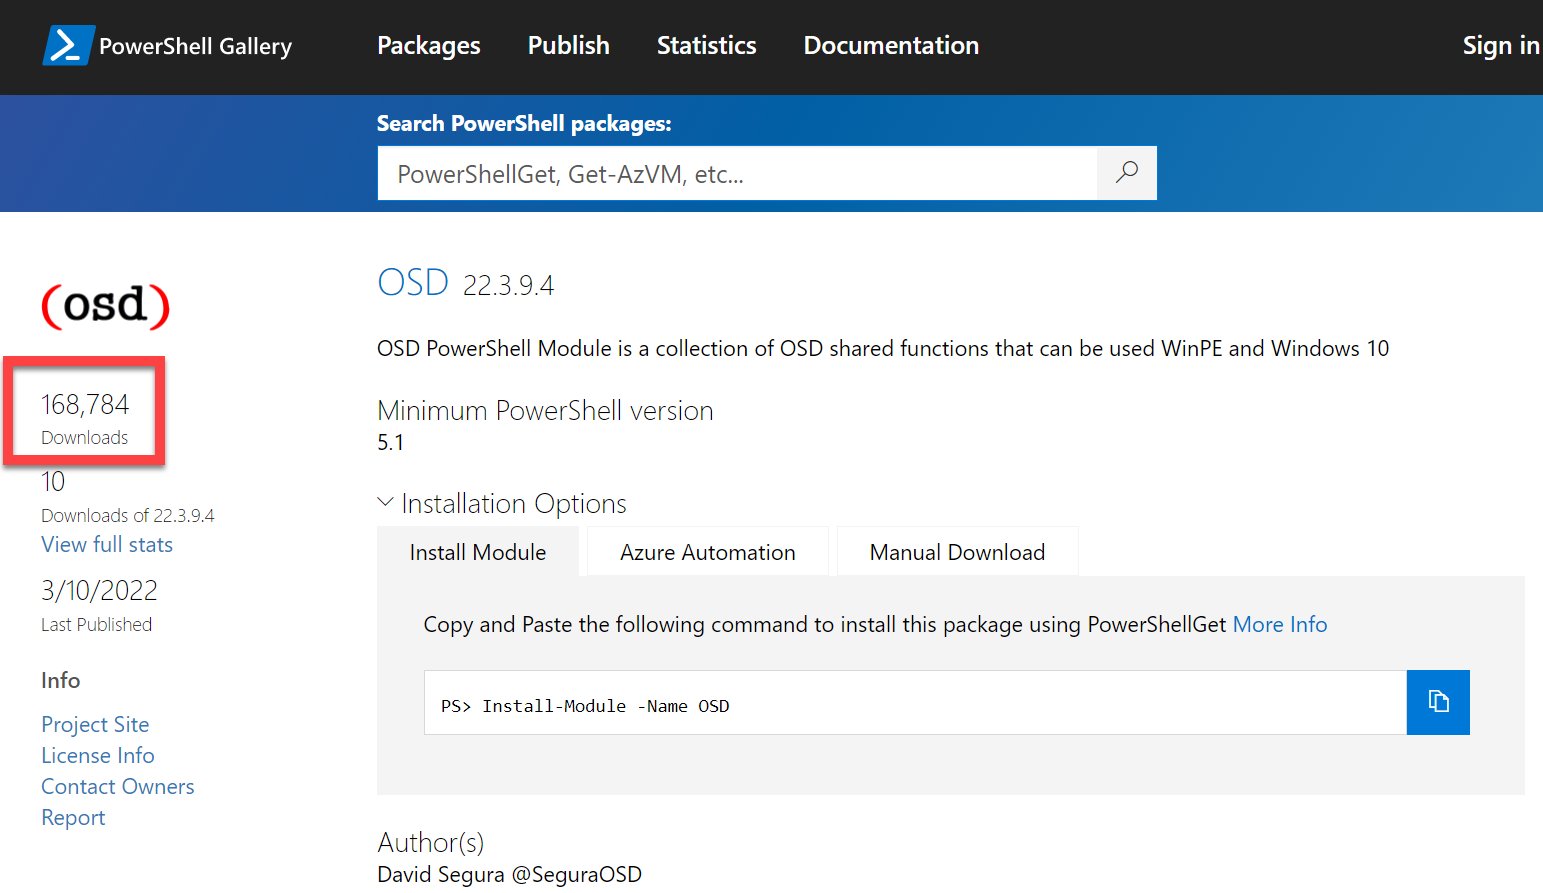This screenshot has height=893, width=1543.
Task: Click the PowerShell Gallery logo icon
Action: pyautogui.click(x=67, y=44)
